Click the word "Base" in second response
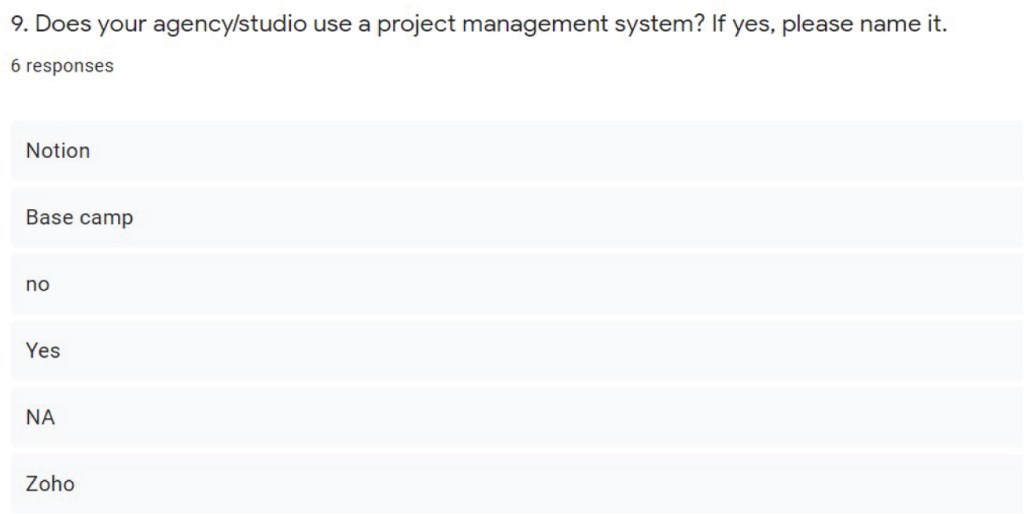The image size is (1024, 514). [50, 218]
